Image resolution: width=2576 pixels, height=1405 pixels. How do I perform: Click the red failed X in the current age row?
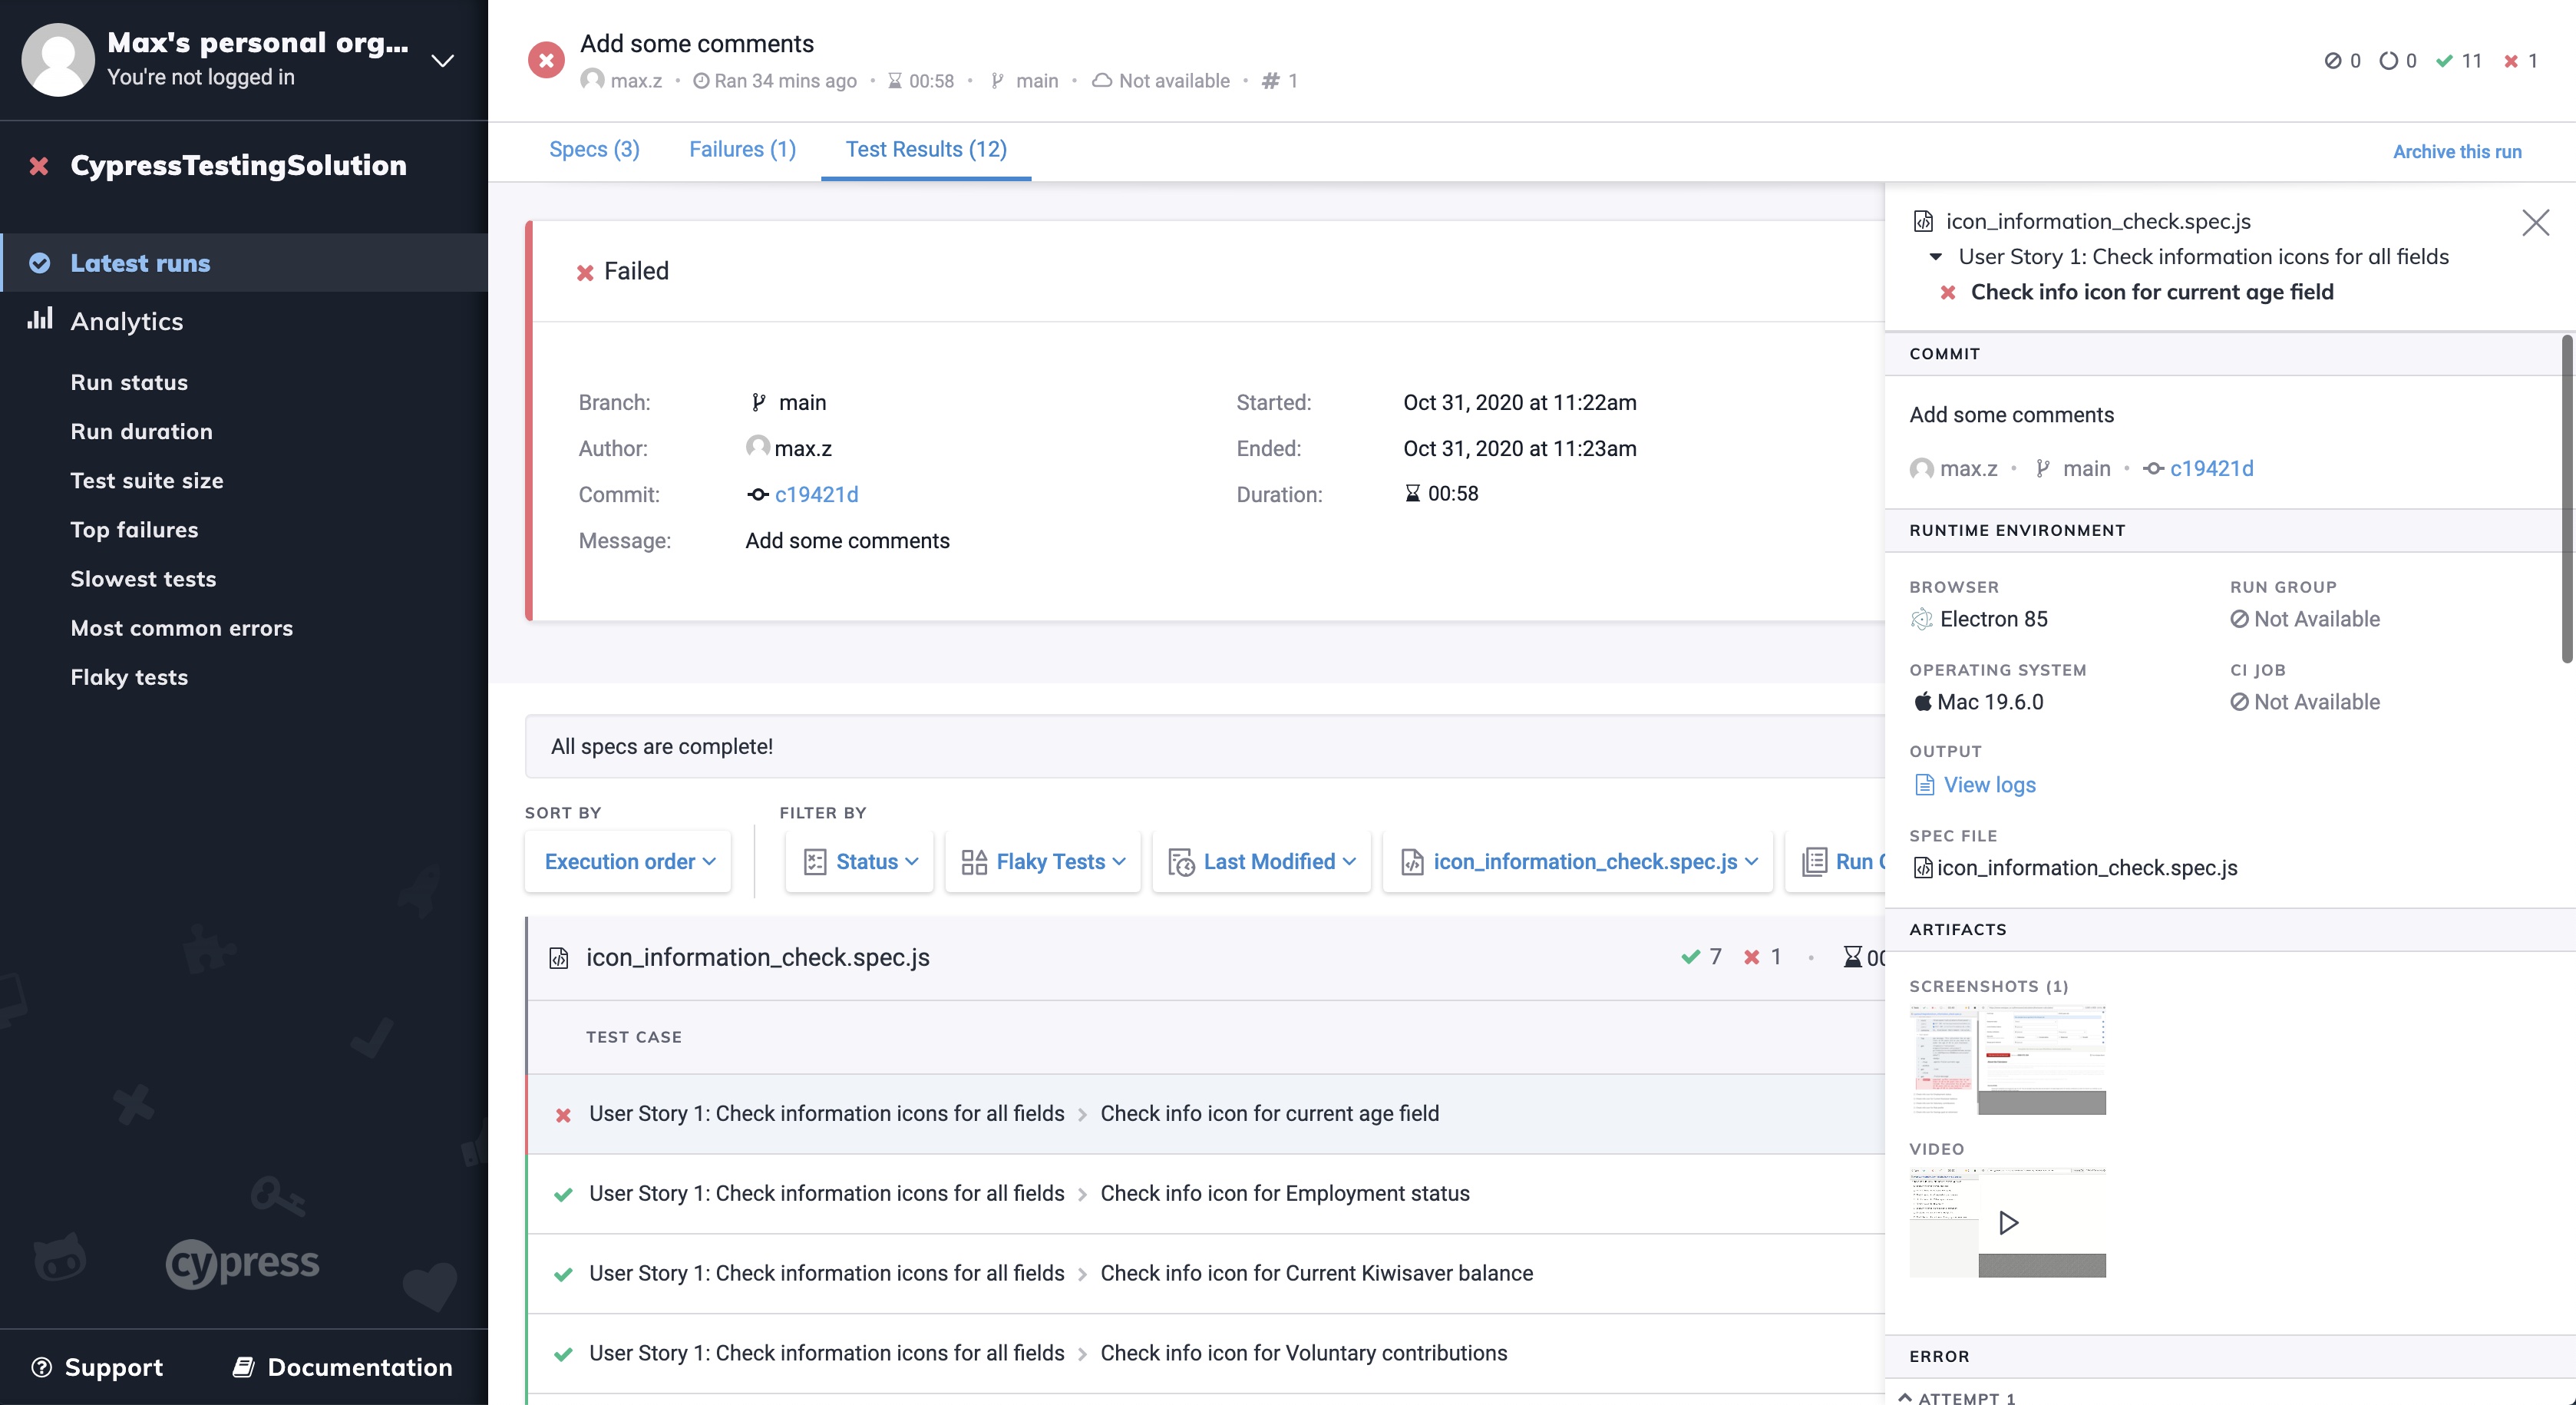point(563,1115)
